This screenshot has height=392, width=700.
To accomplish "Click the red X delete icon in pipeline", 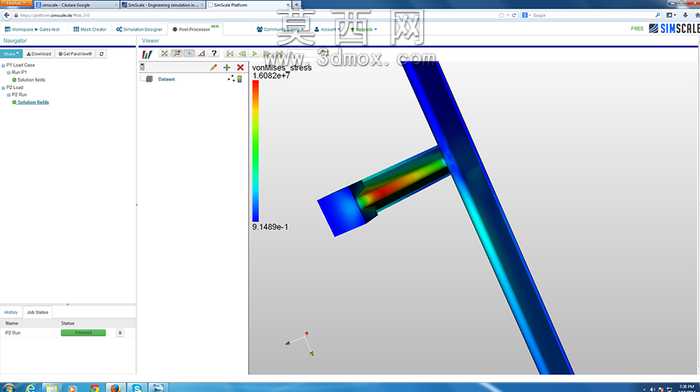I will [240, 67].
